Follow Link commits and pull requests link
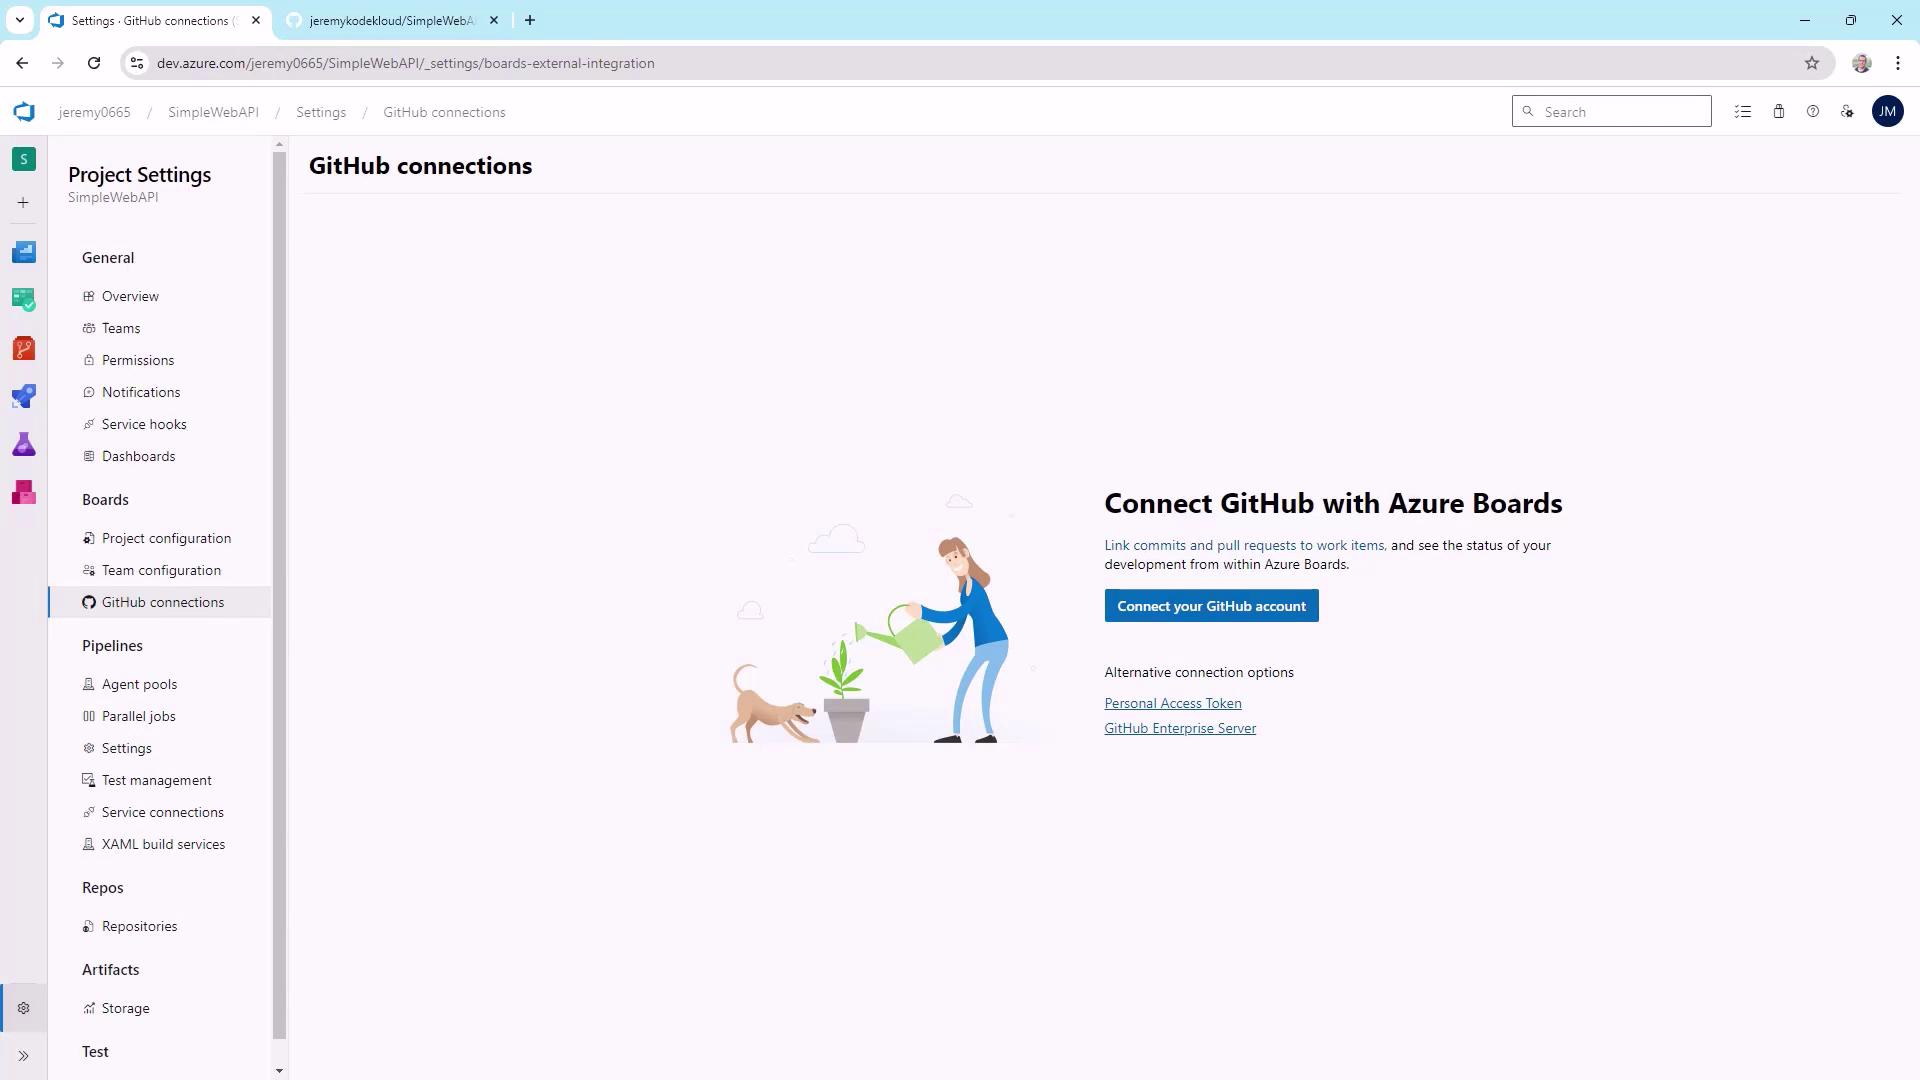Screen dimensions: 1920x1080 (1244, 545)
